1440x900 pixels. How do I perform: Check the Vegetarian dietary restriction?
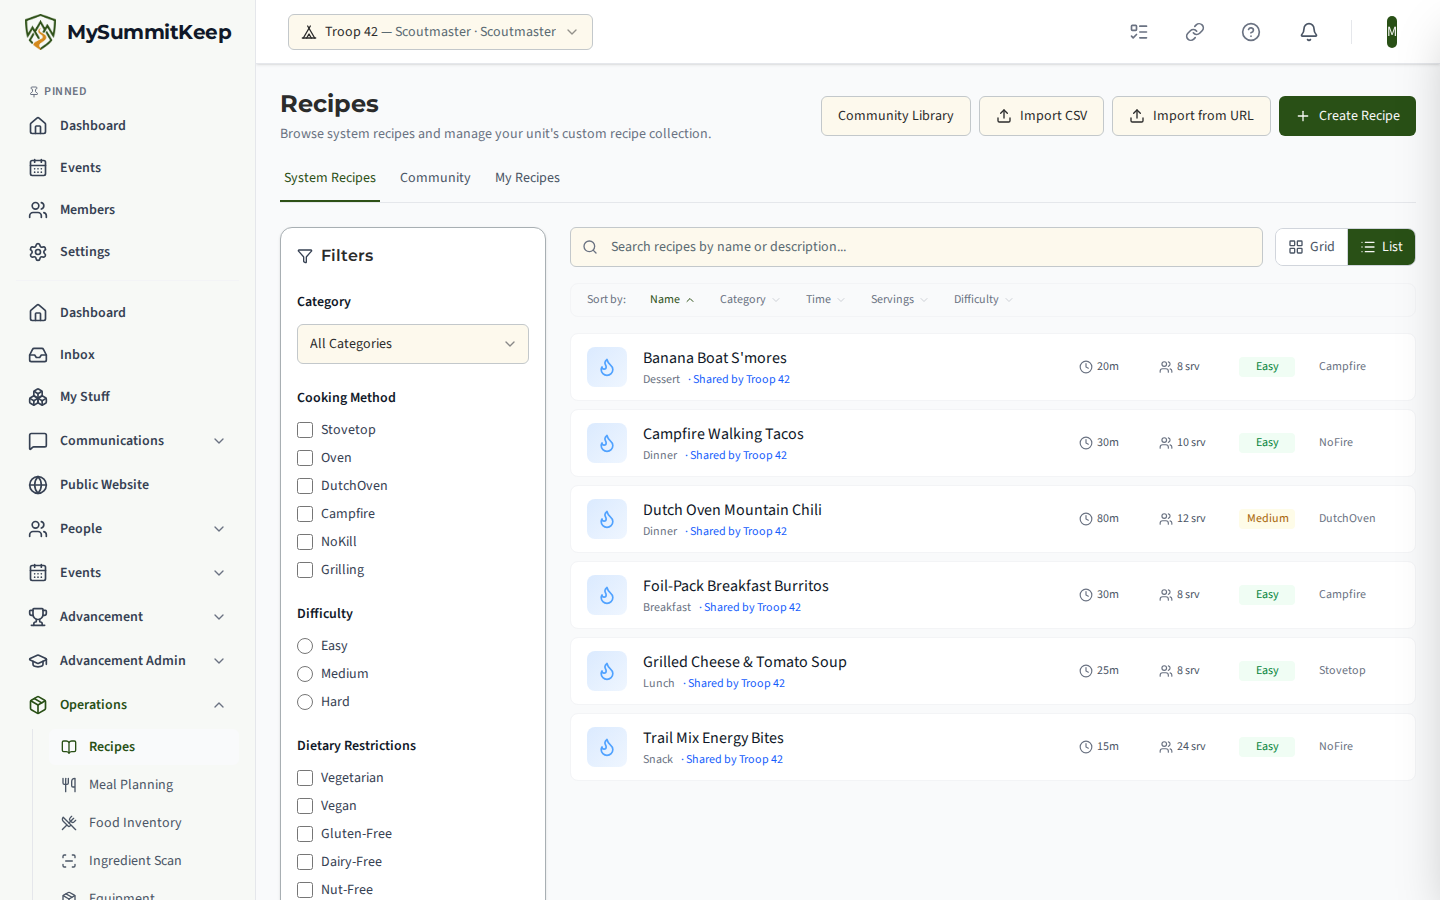305,778
